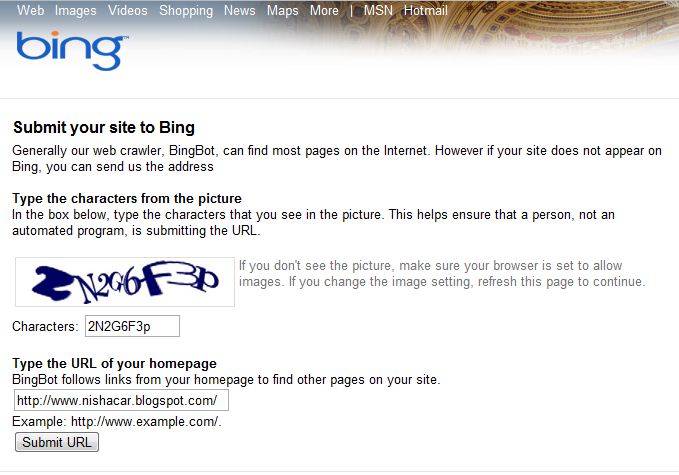Click the homepage URL text box

121,401
